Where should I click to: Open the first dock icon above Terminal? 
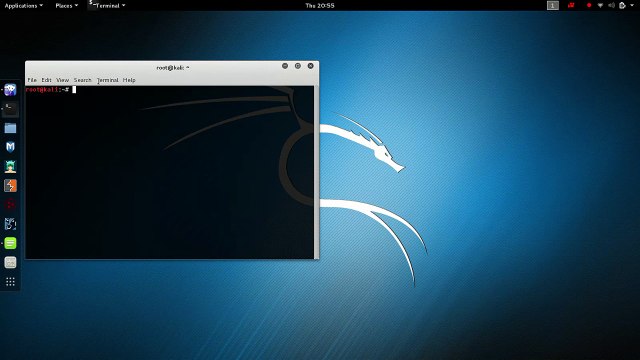(10, 90)
